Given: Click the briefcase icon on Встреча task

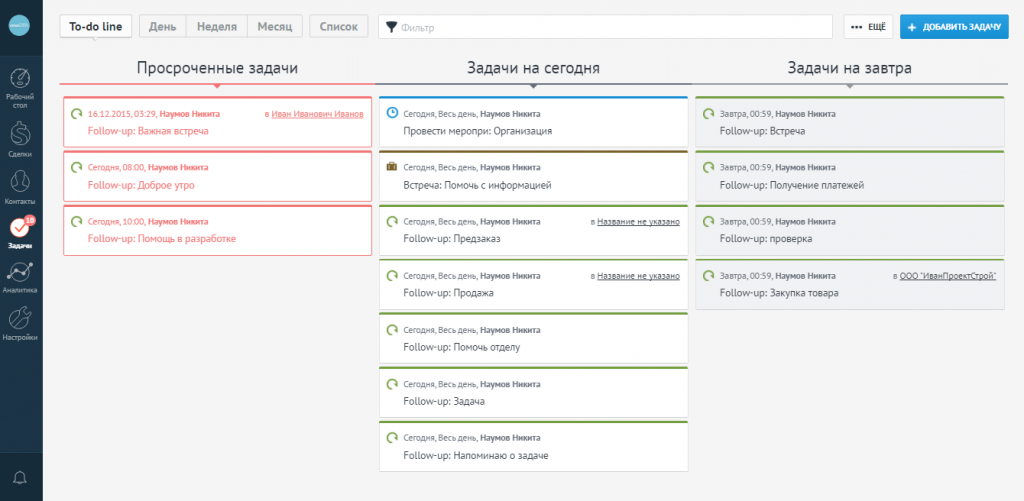Looking at the screenshot, I should (x=392, y=167).
